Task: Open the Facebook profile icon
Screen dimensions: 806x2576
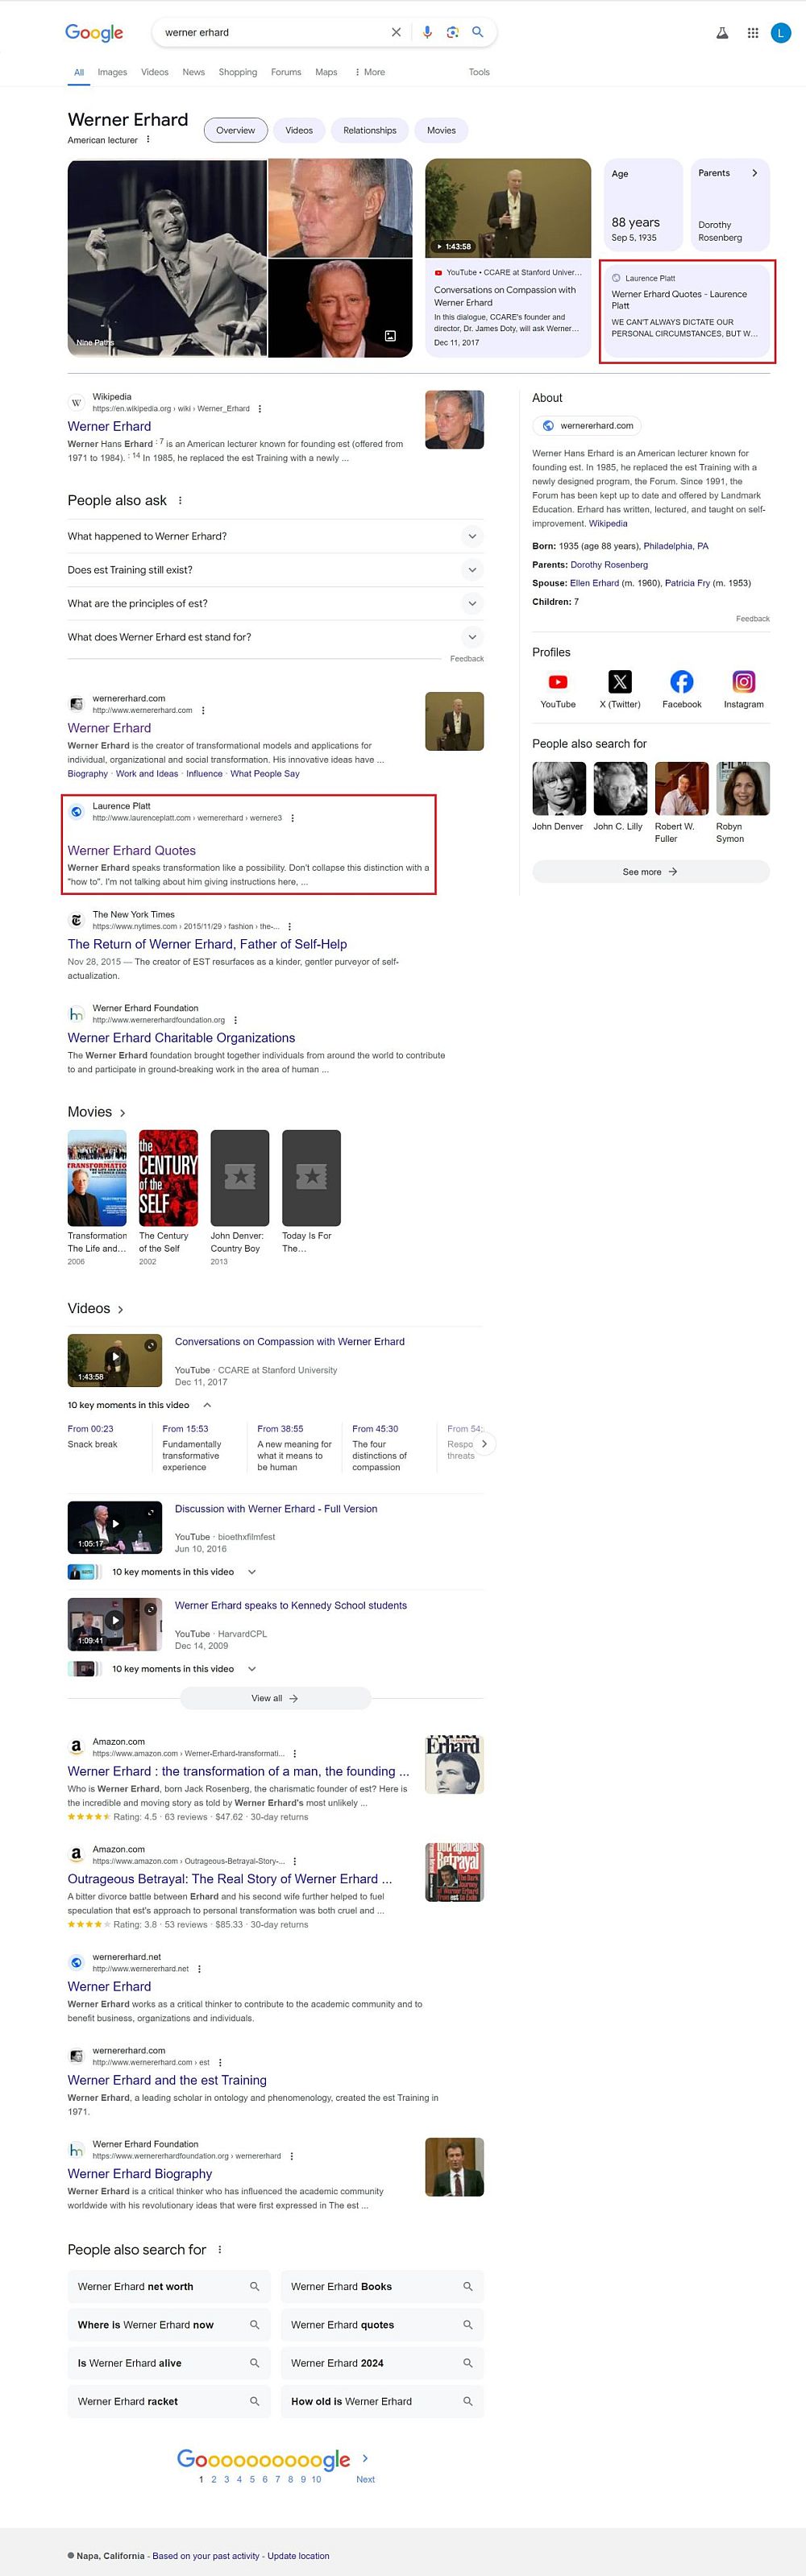Action: pyautogui.click(x=681, y=682)
